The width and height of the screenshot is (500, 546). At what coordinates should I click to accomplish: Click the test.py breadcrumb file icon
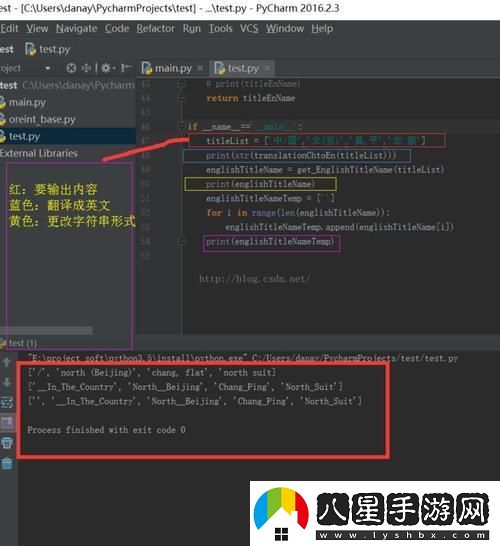click(30, 49)
